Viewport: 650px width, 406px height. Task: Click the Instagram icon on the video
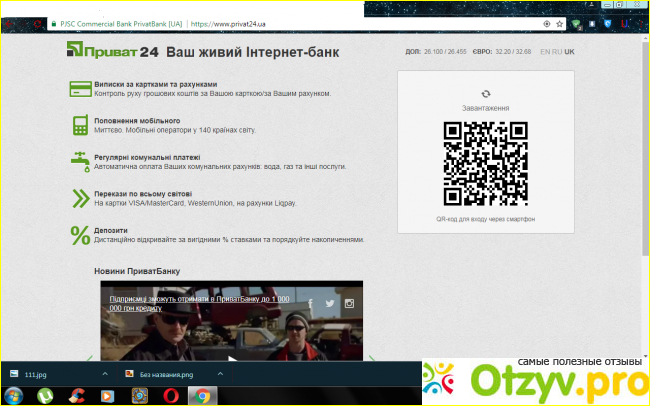pyautogui.click(x=349, y=303)
